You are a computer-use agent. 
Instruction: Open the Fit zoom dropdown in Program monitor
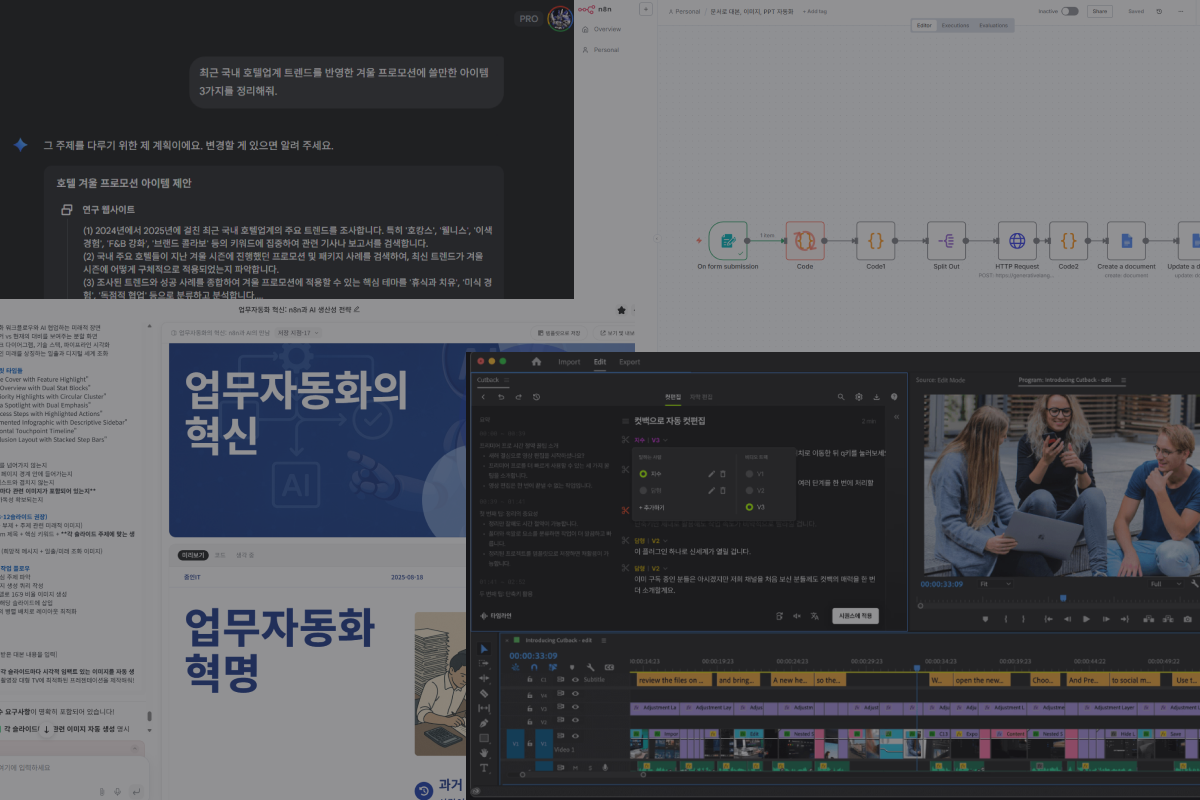(x=995, y=583)
